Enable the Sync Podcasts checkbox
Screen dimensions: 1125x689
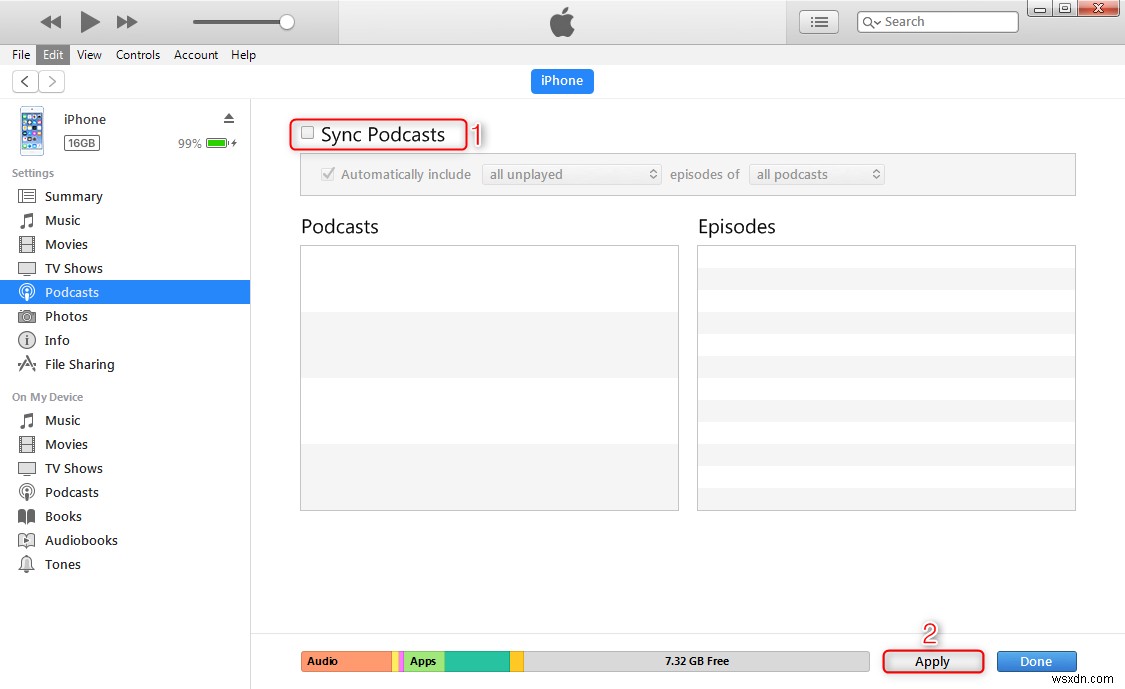tap(306, 132)
